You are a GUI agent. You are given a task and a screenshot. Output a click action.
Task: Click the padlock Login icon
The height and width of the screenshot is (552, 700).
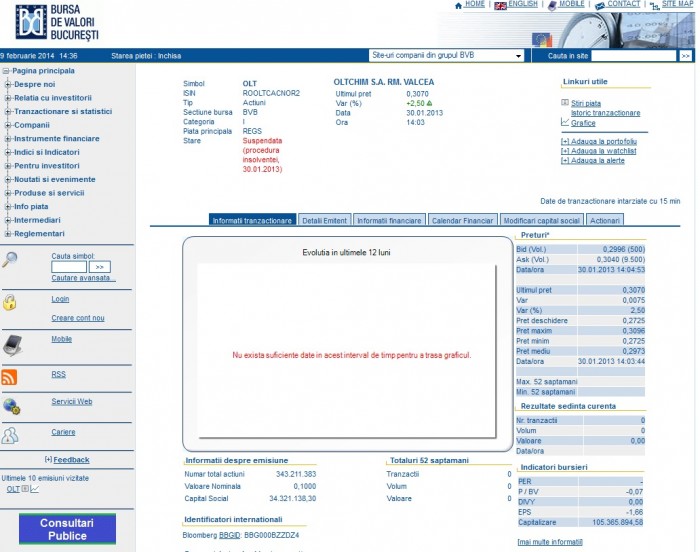(9, 302)
